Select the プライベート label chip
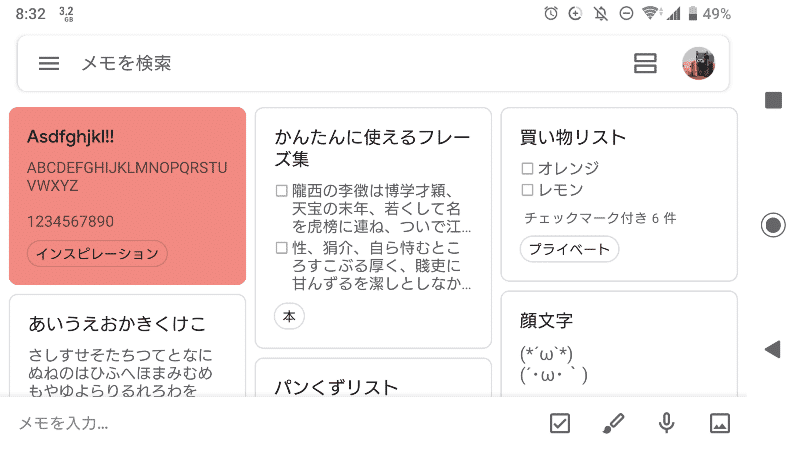800x450 pixels. [569, 249]
